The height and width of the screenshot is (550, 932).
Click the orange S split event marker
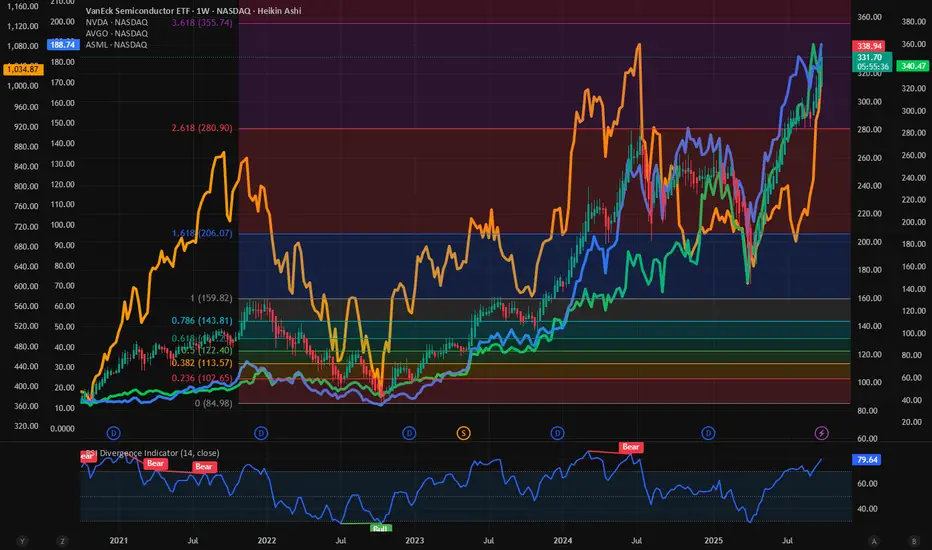[464, 433]
